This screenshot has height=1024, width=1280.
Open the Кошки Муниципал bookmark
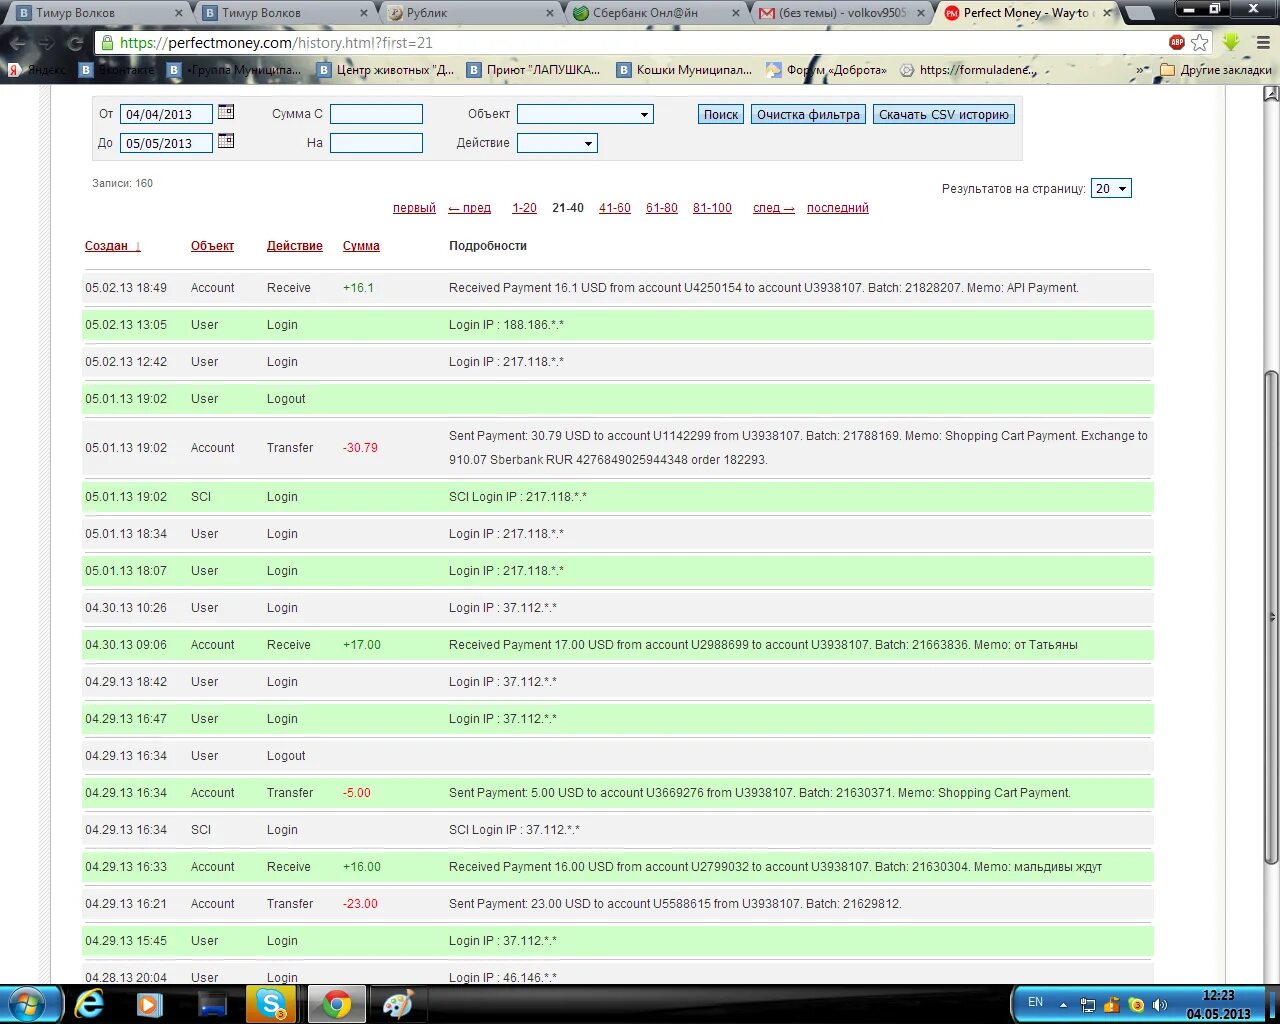pos(684,70)
